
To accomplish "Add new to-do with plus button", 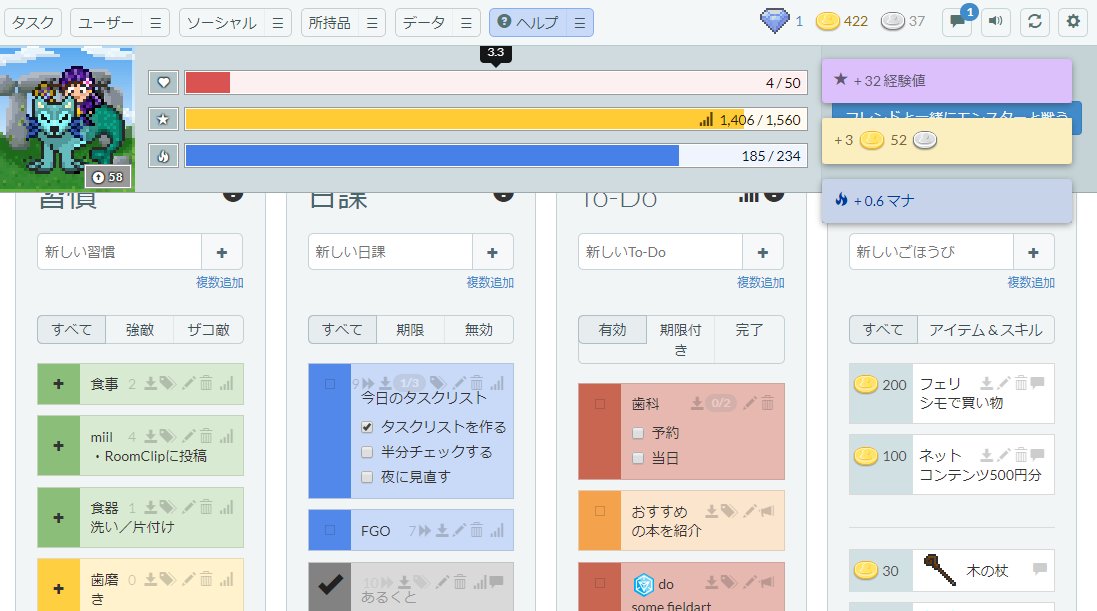I will [x=763, y=252].
